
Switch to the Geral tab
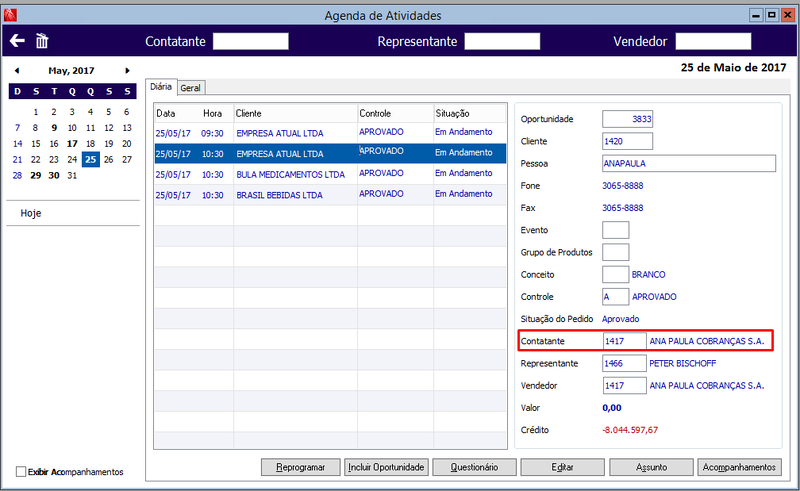(191, 88)
